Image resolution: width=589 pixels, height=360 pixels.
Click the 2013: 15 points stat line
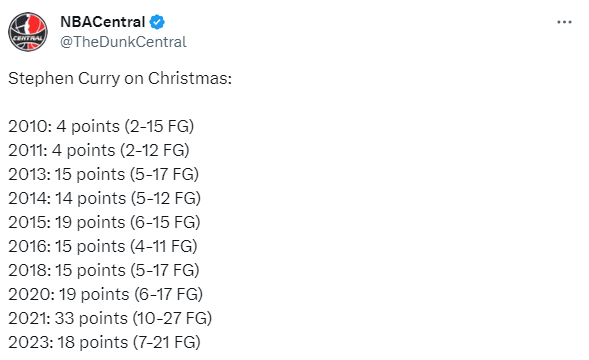(x=104, y=174)
